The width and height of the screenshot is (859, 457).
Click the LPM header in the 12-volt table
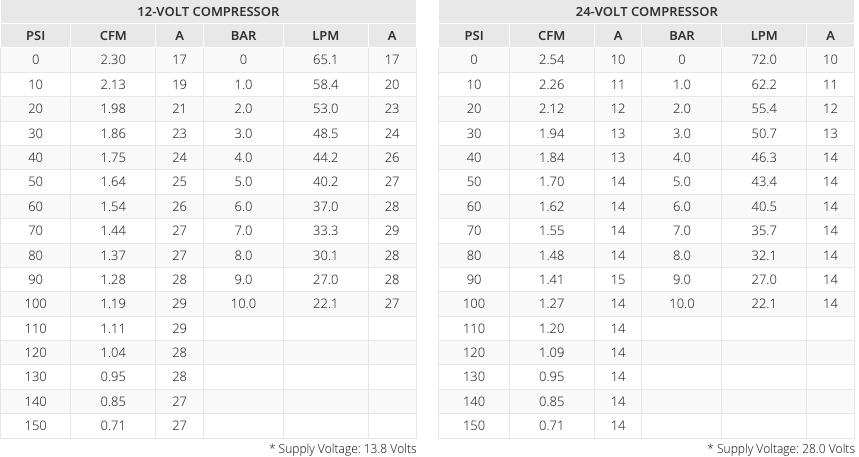(x=325, y=36)
